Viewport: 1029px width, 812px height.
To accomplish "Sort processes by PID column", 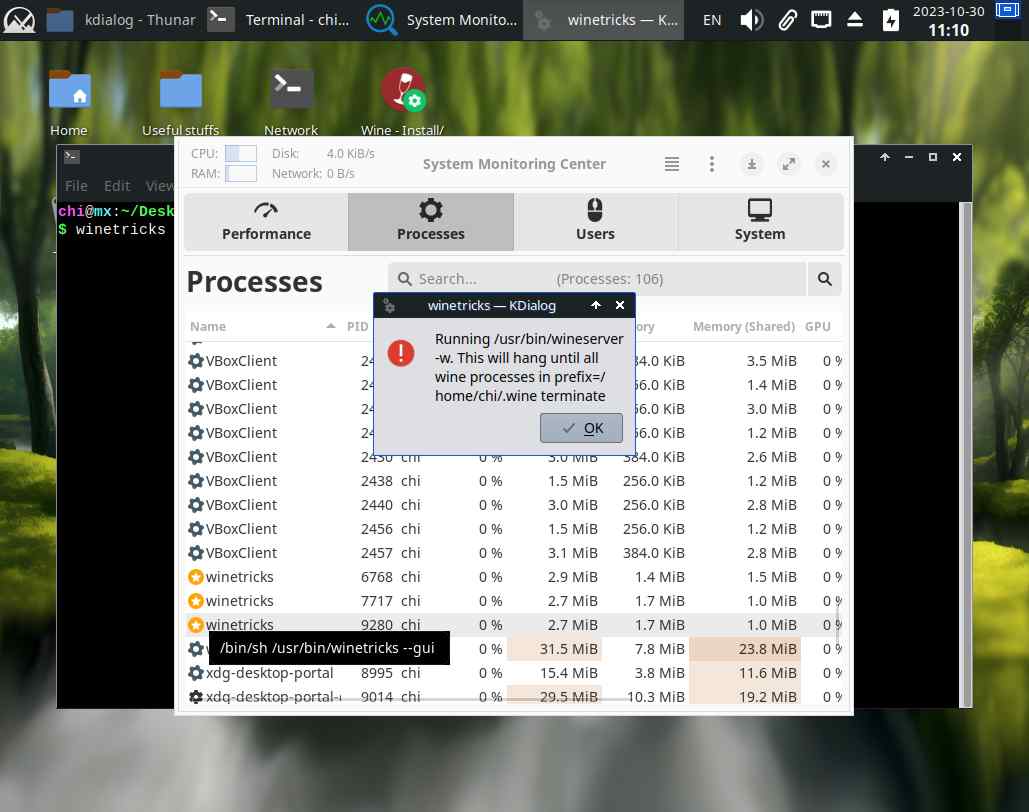I will 358,326.
